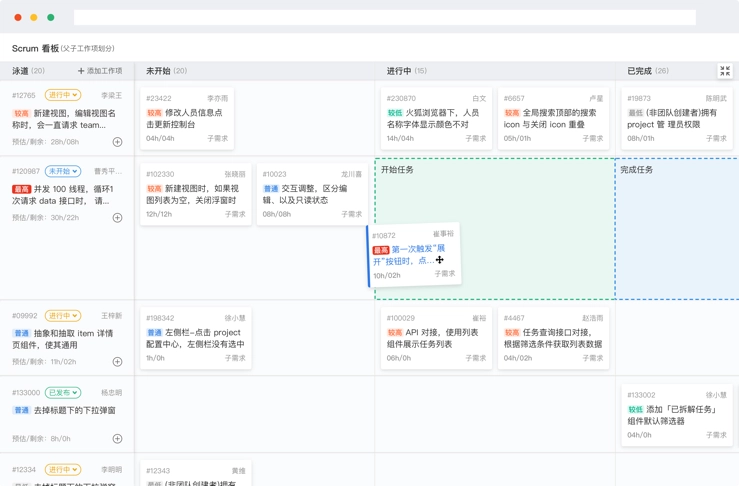Open card #23422 修改人员信息

(187, 118)
